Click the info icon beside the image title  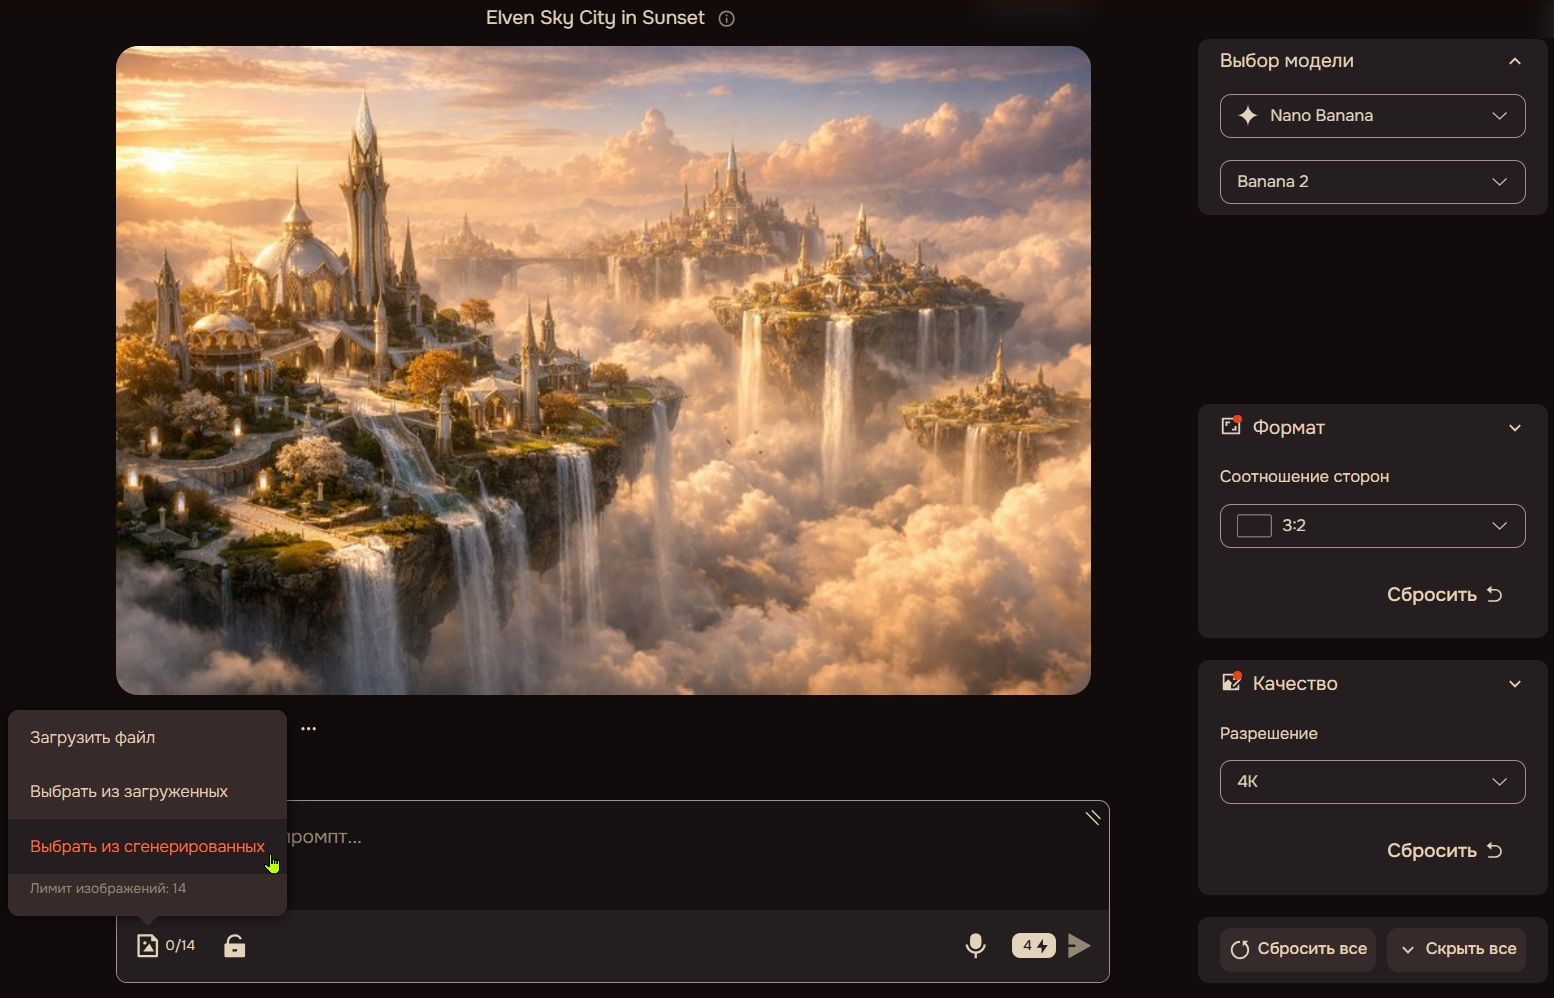727,19
